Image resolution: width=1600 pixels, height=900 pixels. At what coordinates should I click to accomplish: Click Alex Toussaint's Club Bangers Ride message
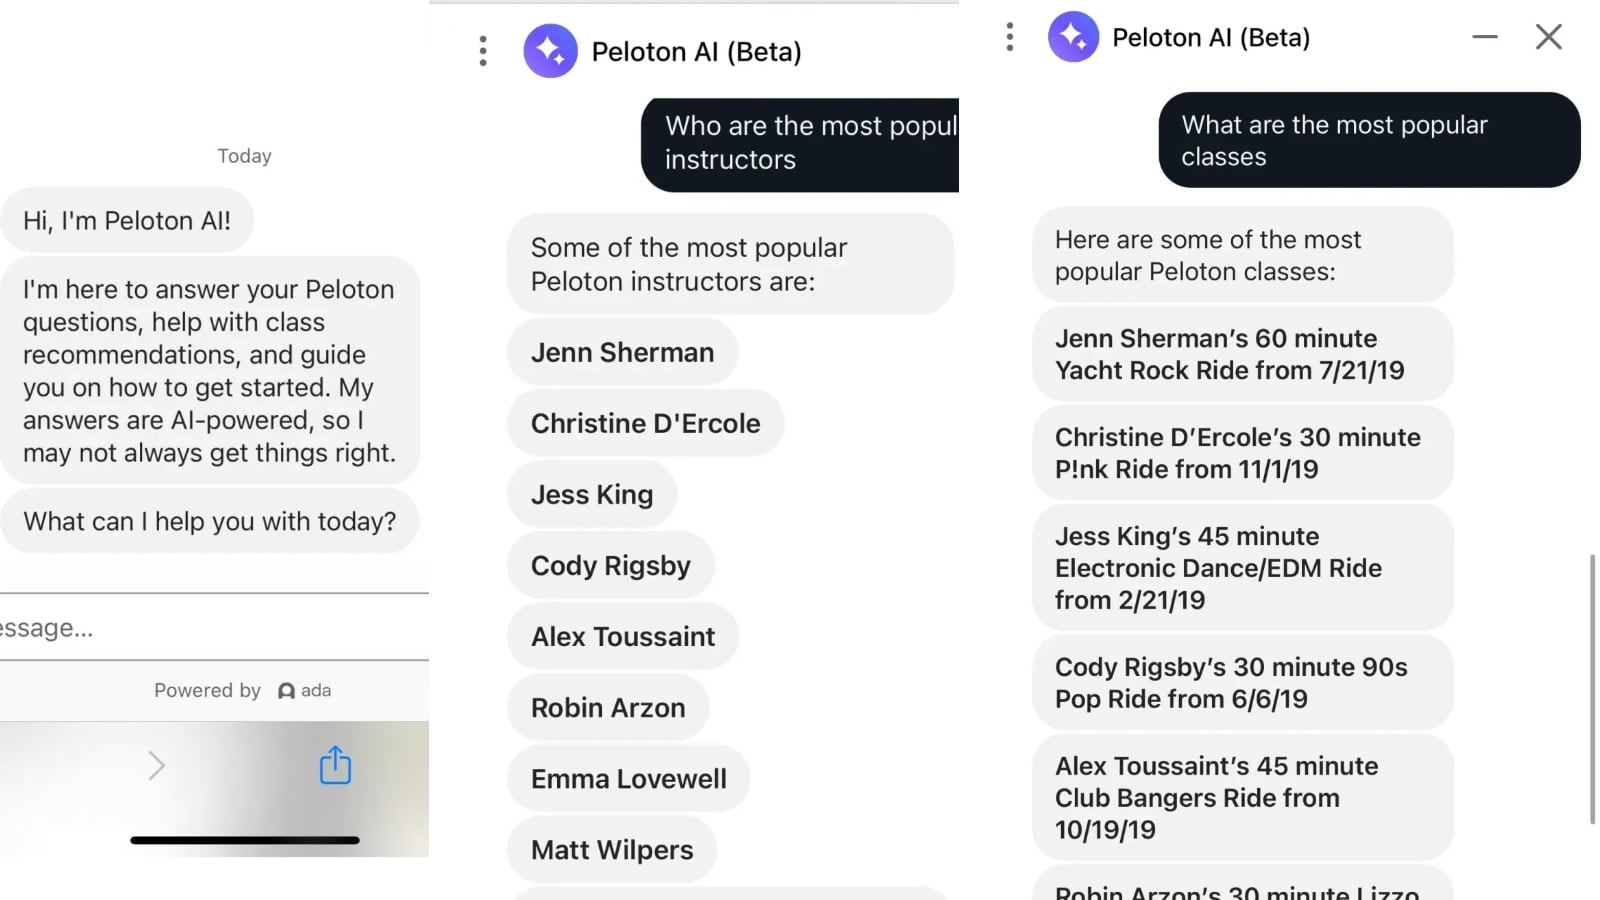1241,798
